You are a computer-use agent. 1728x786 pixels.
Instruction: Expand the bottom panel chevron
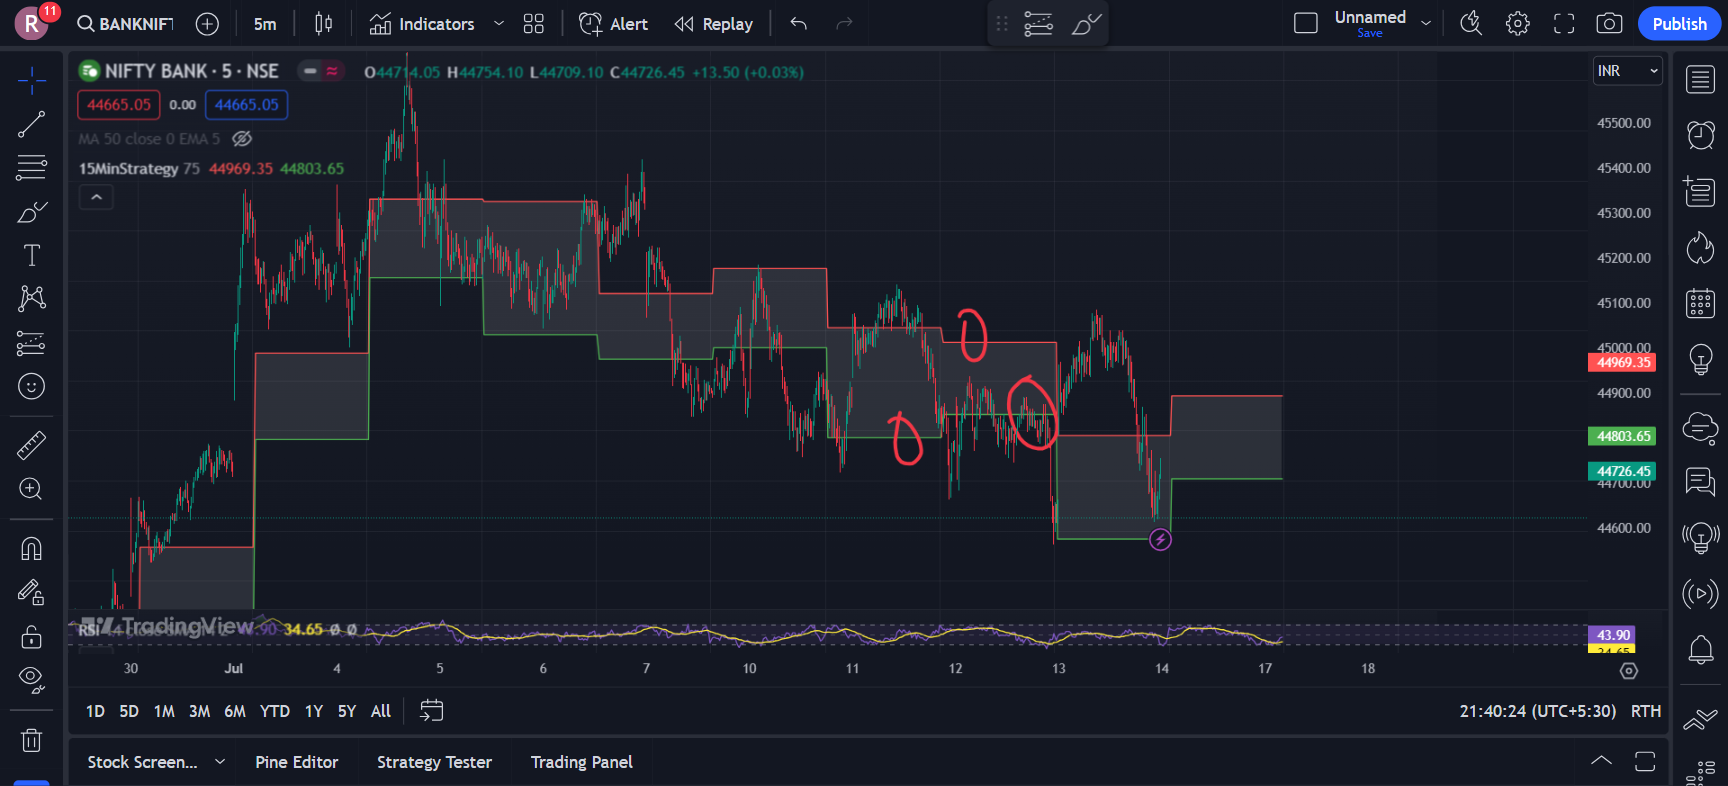coord(1601,761)
